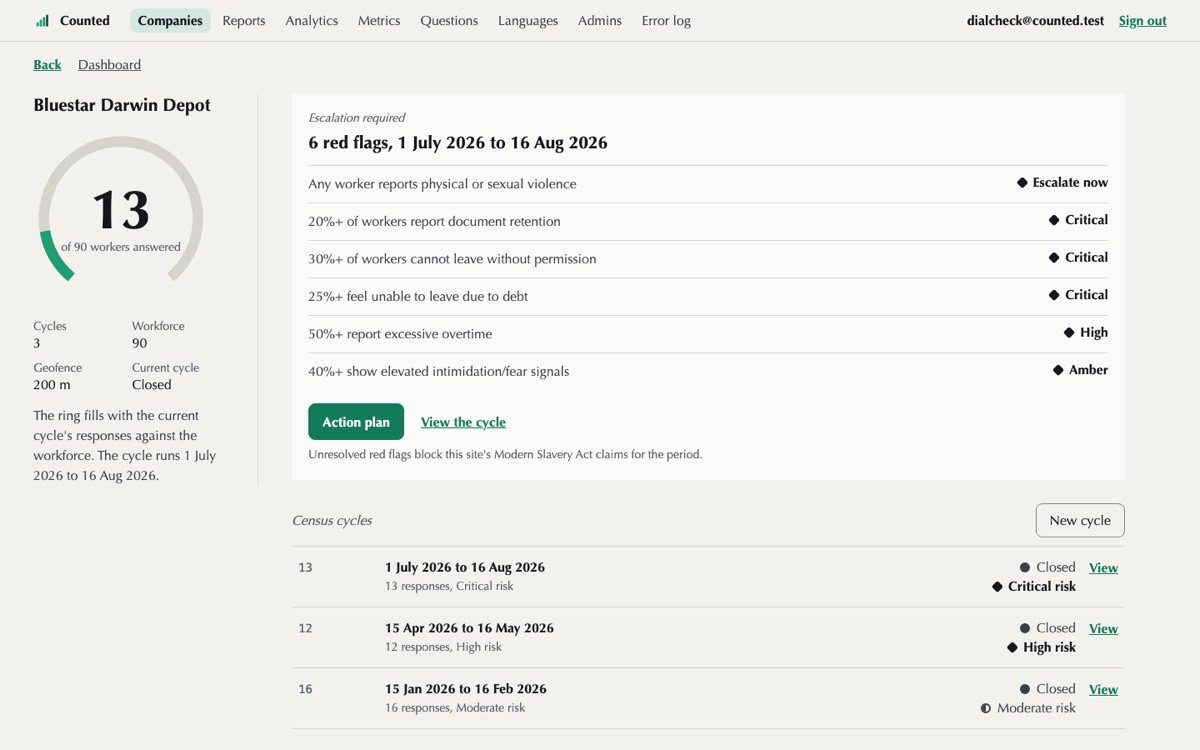Screen dimensions: 1200x750
Task: Sign out of the account
Action: click(1143, 20)
